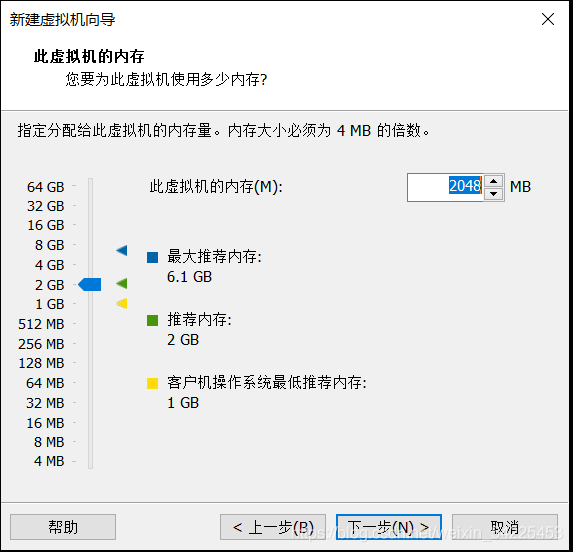Click the blue maximum recommended memory marker
This screenshot has width=573, height=552.
click(122, 250)
